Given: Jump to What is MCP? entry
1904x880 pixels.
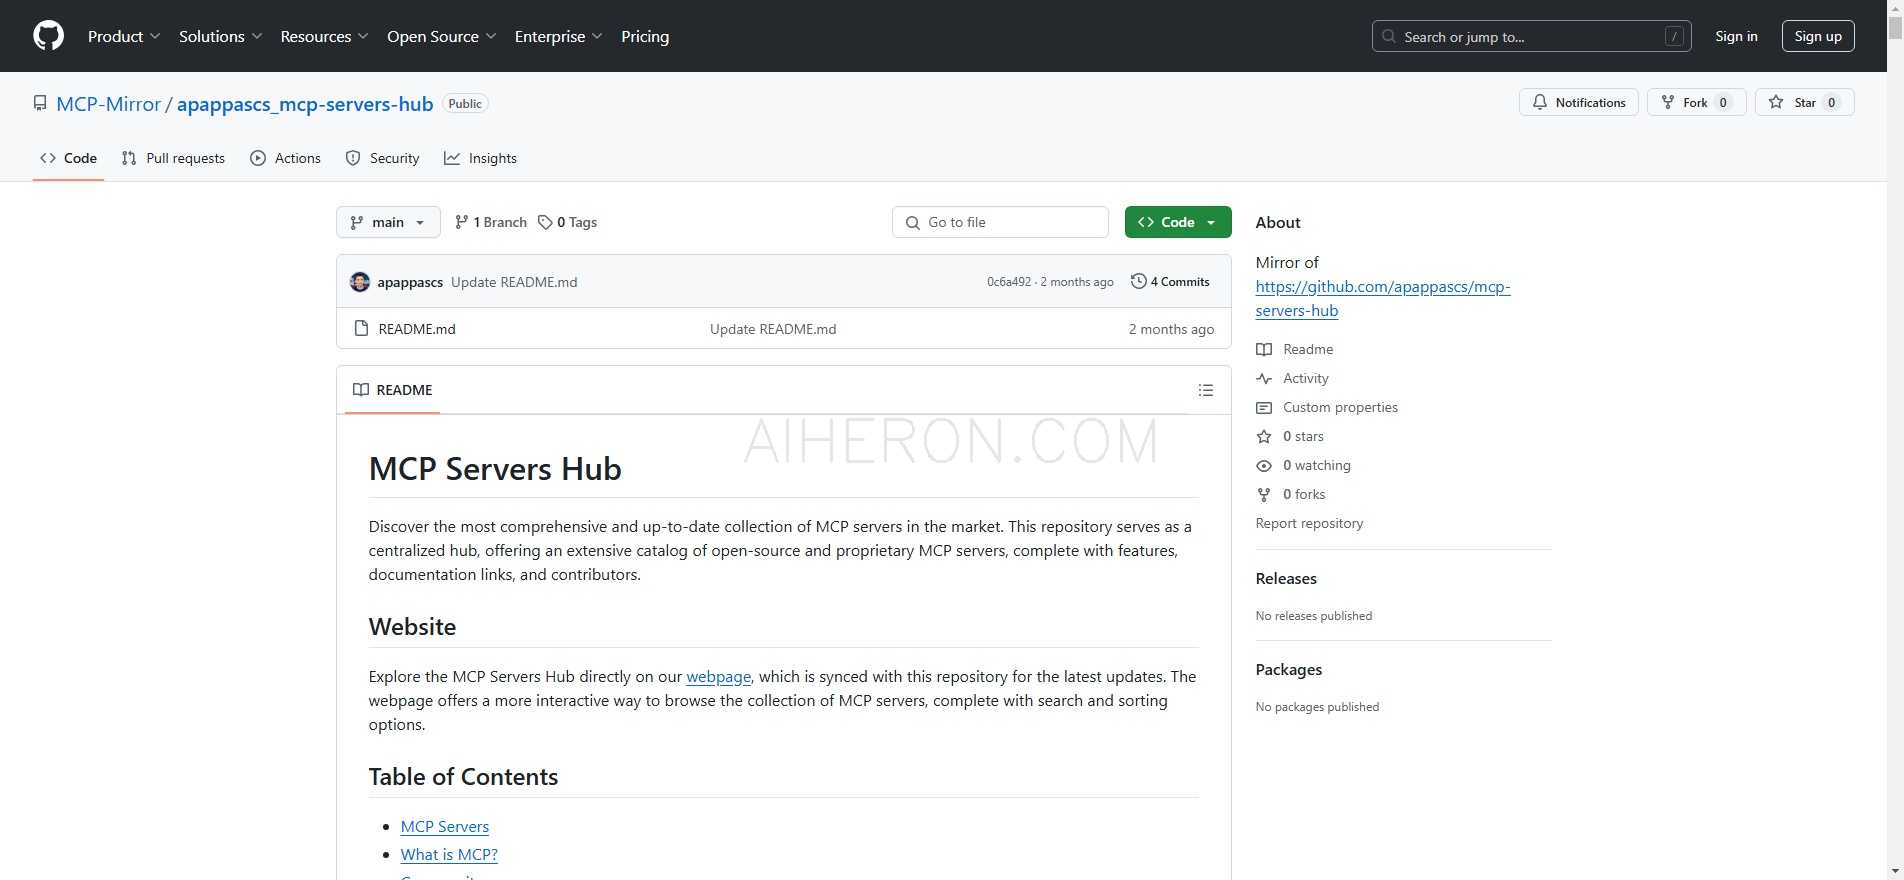Looking at the screenshot, I should (449, 854).
